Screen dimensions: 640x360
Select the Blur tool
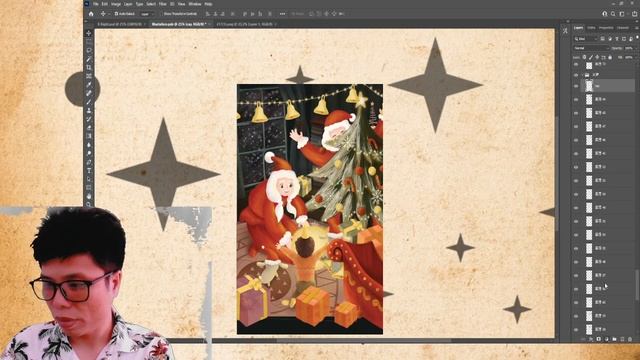(89, 144)
